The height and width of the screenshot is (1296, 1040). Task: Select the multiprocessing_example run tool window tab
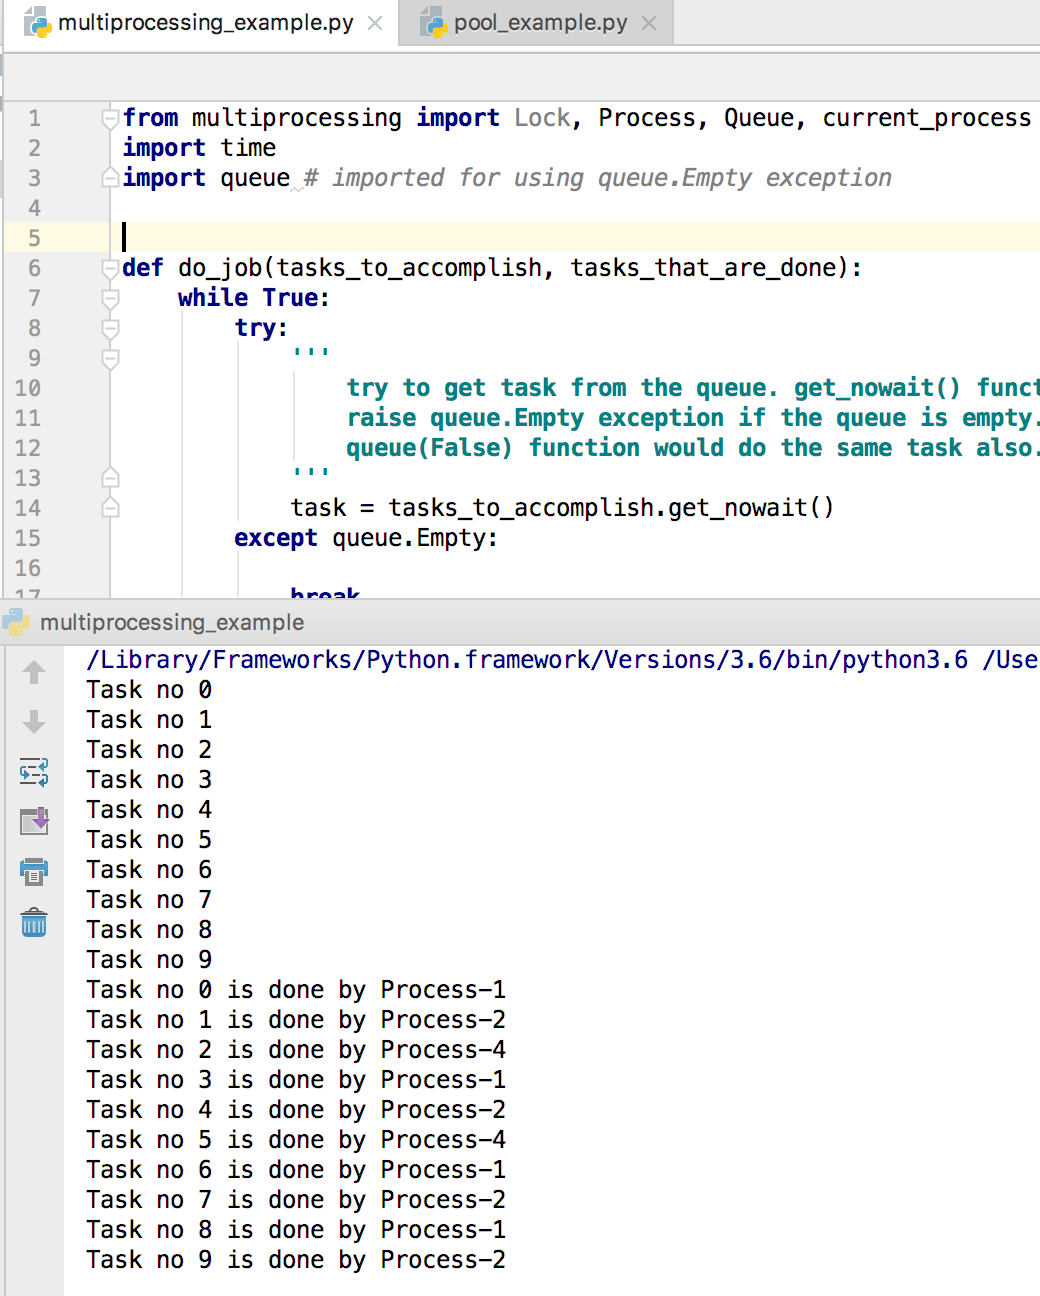click(x=170, y=622)
